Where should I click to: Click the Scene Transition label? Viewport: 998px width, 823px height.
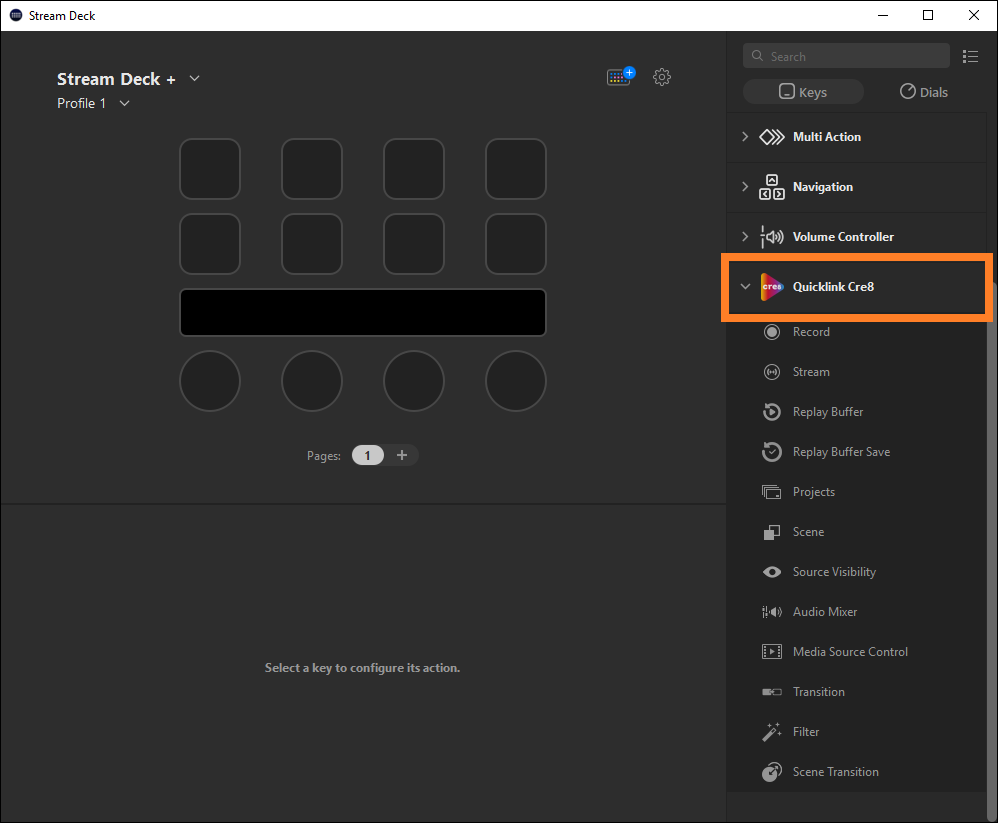[836, 772]
